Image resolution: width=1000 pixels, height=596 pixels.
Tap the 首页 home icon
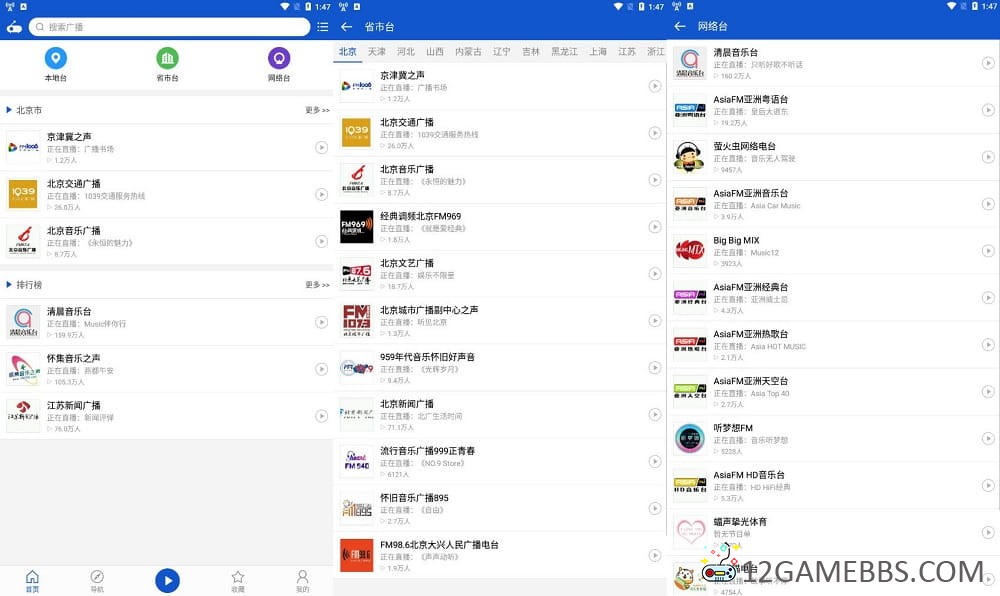32,578
